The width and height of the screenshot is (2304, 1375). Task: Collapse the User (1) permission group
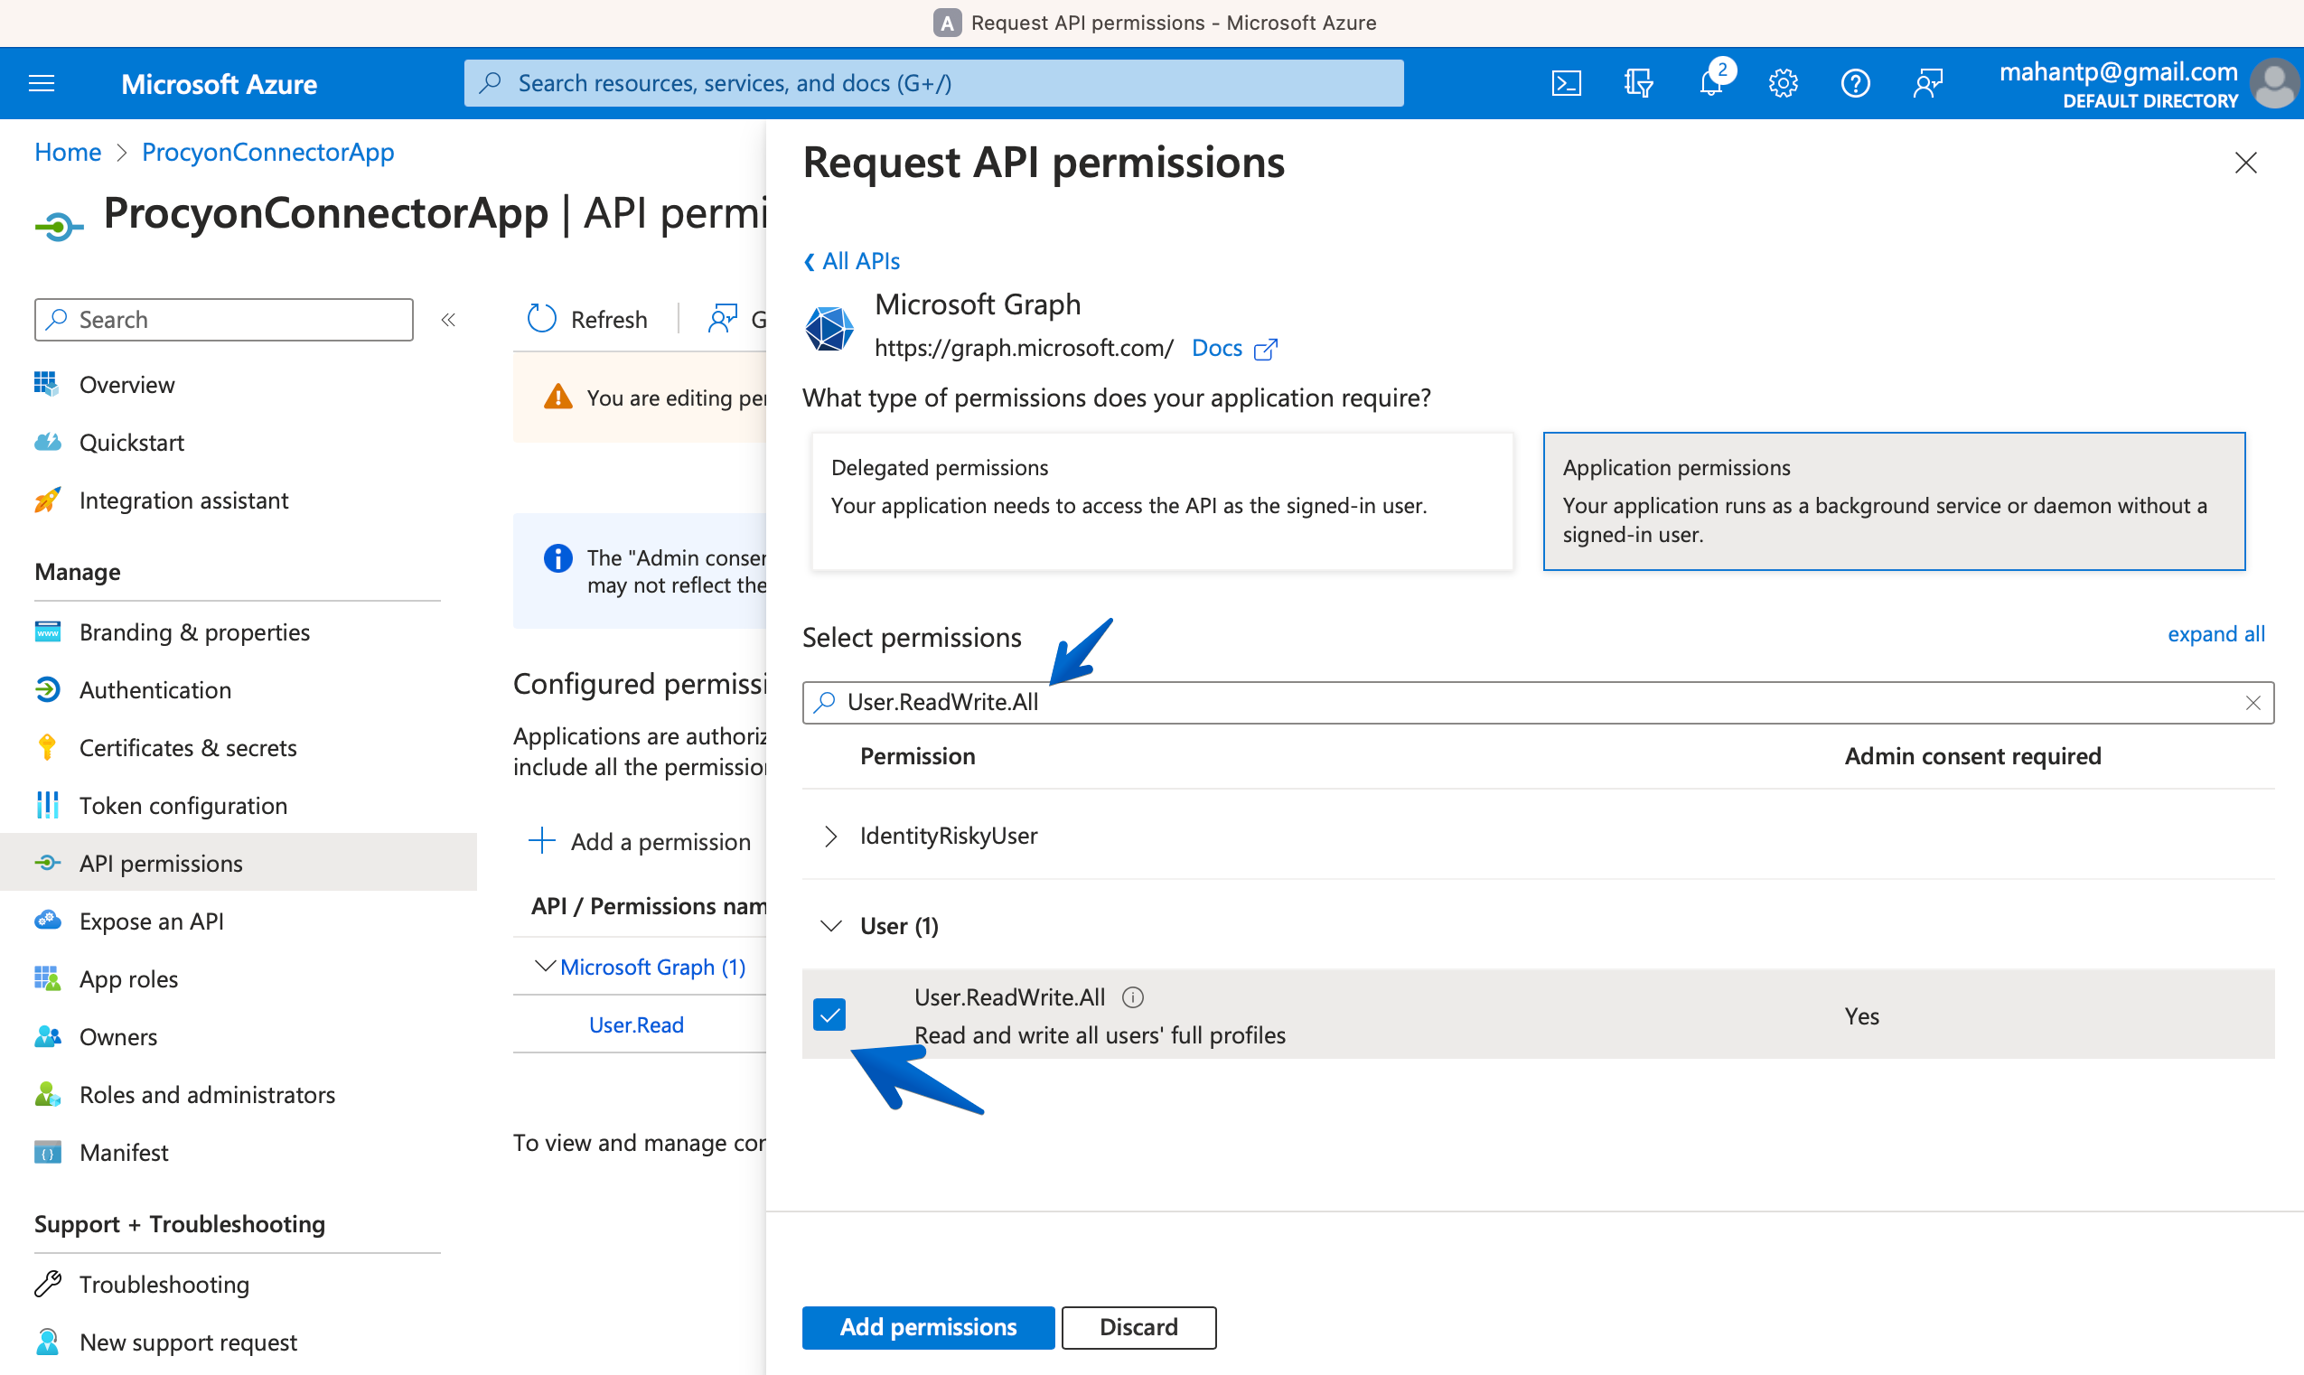click(x=831, y=925)
